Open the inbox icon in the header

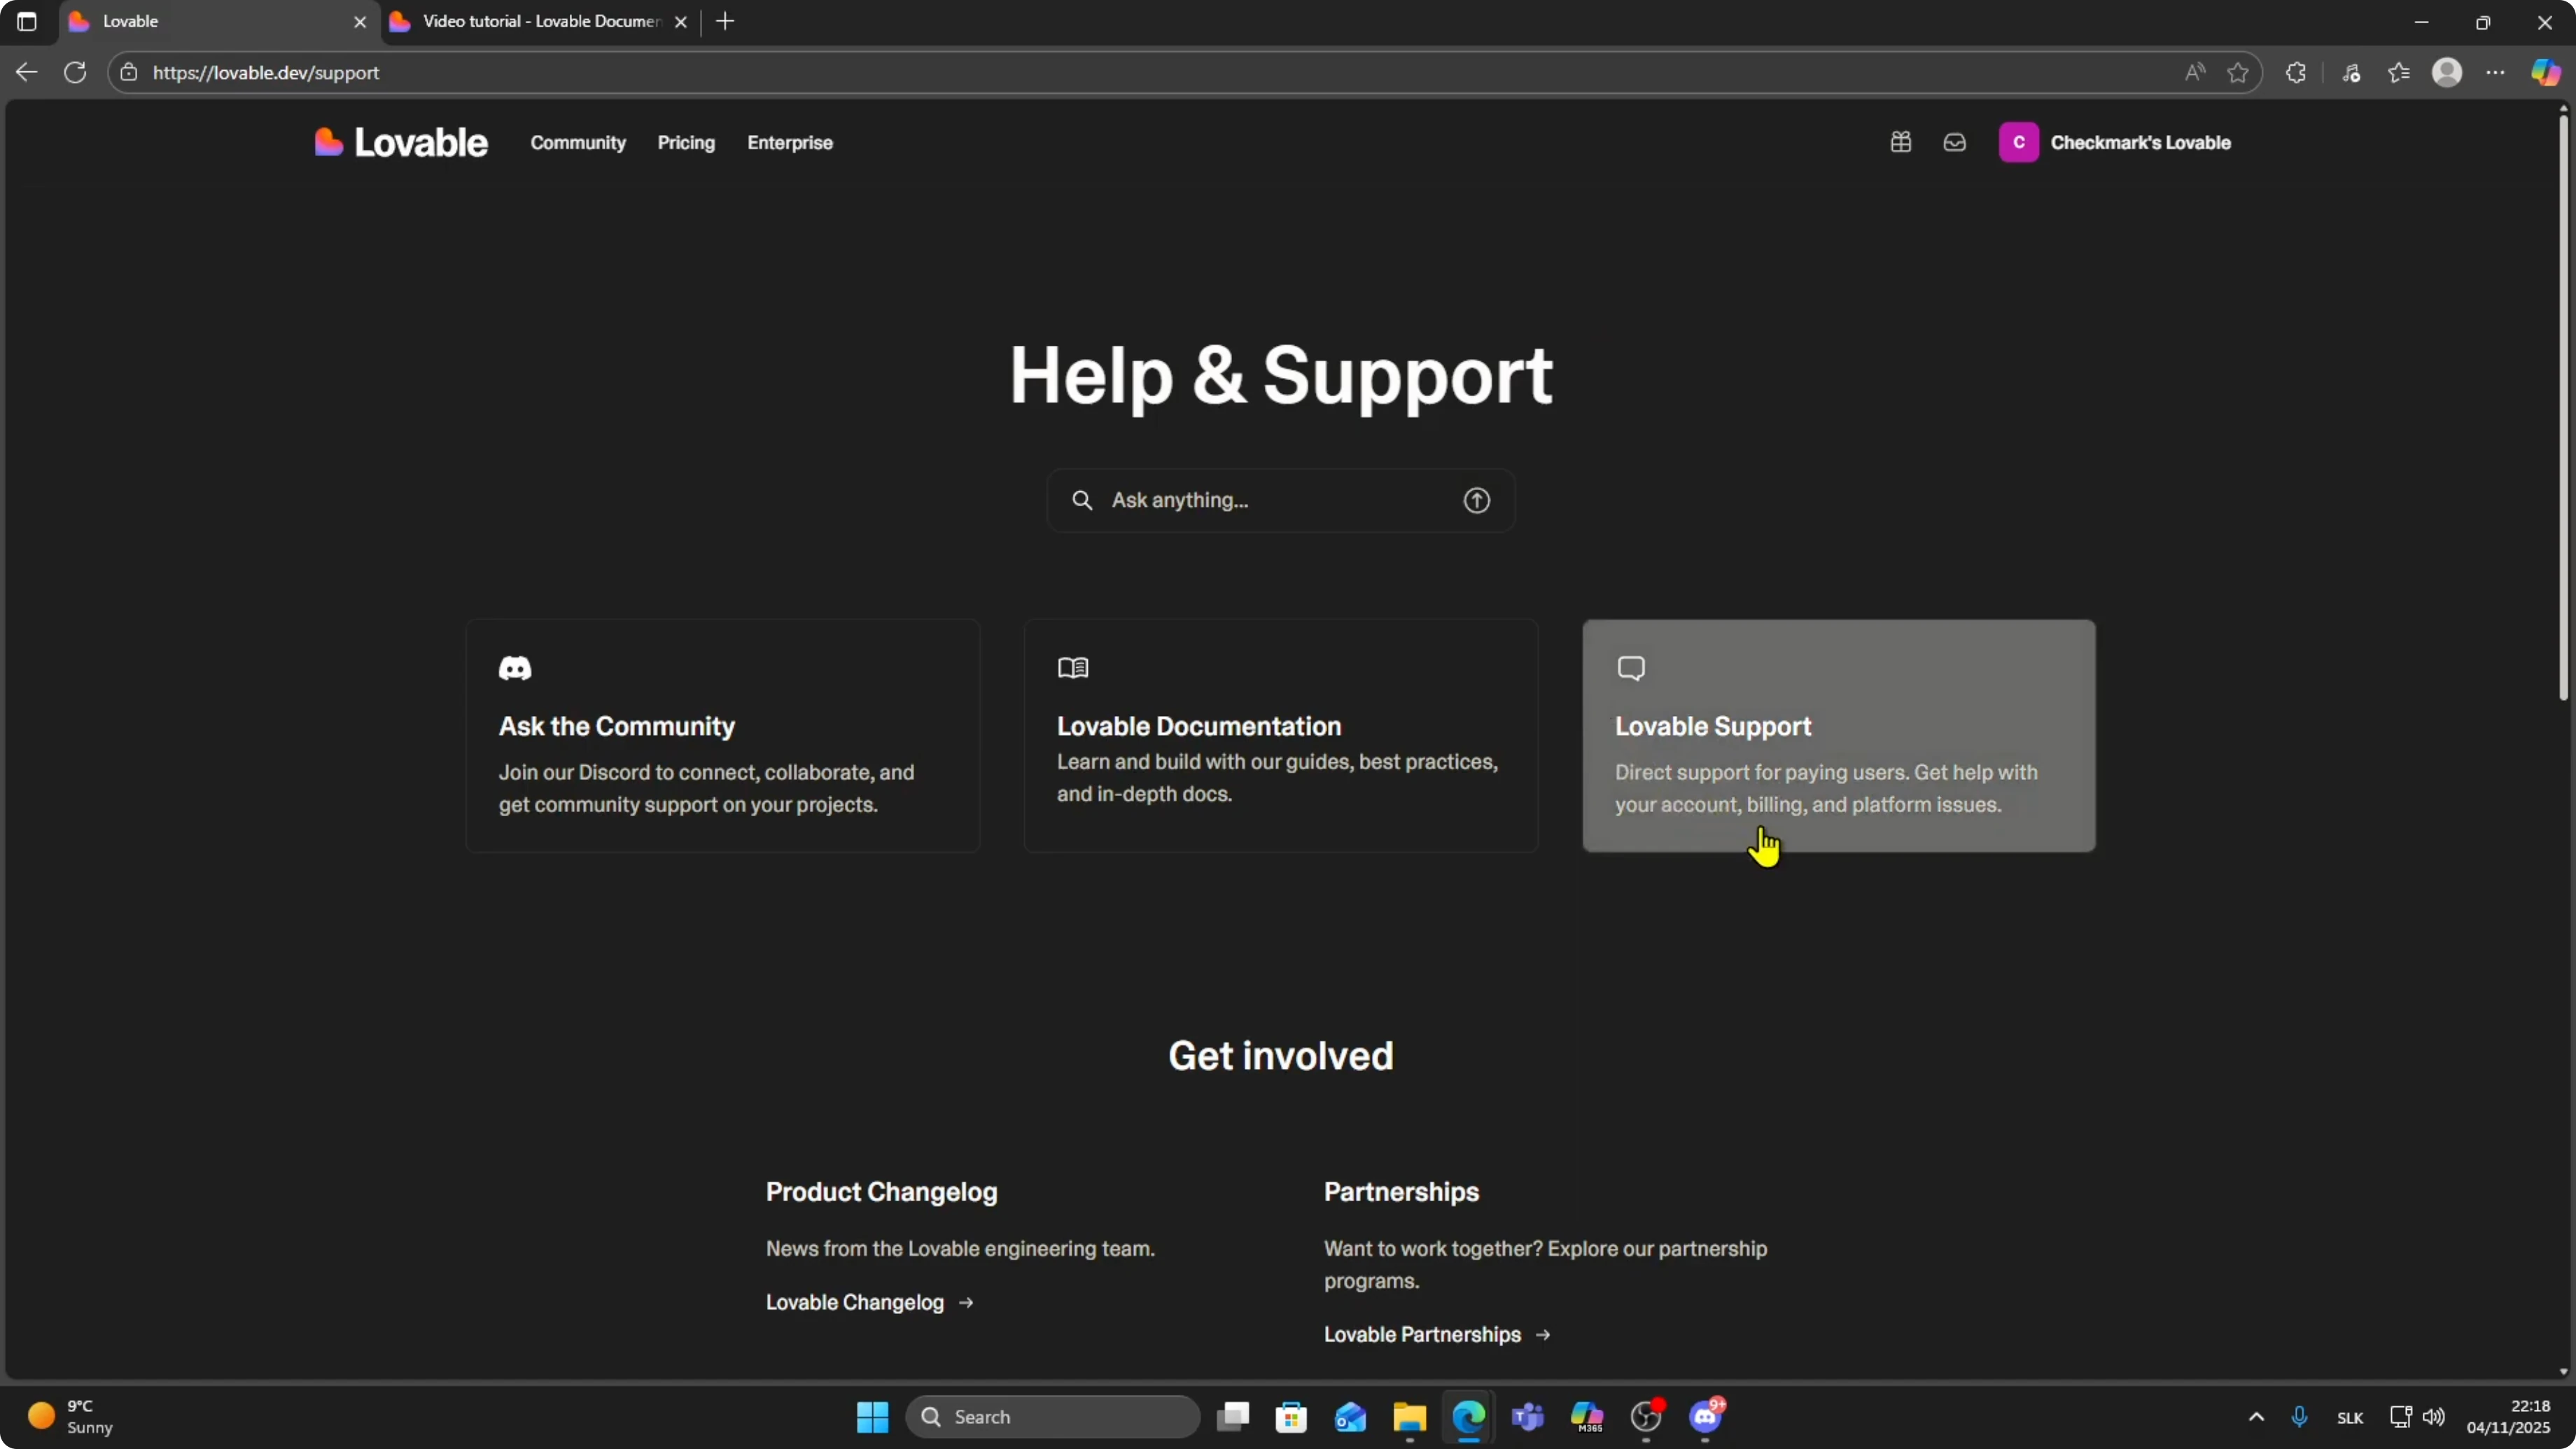1955,142
